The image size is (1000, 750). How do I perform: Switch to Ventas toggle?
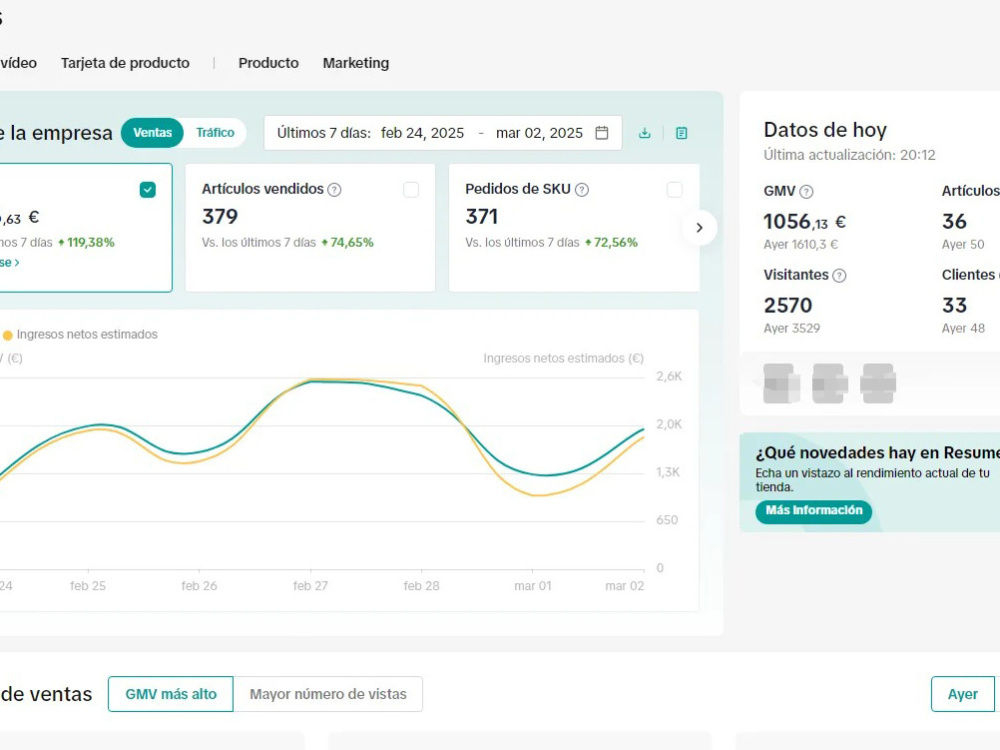152,133
